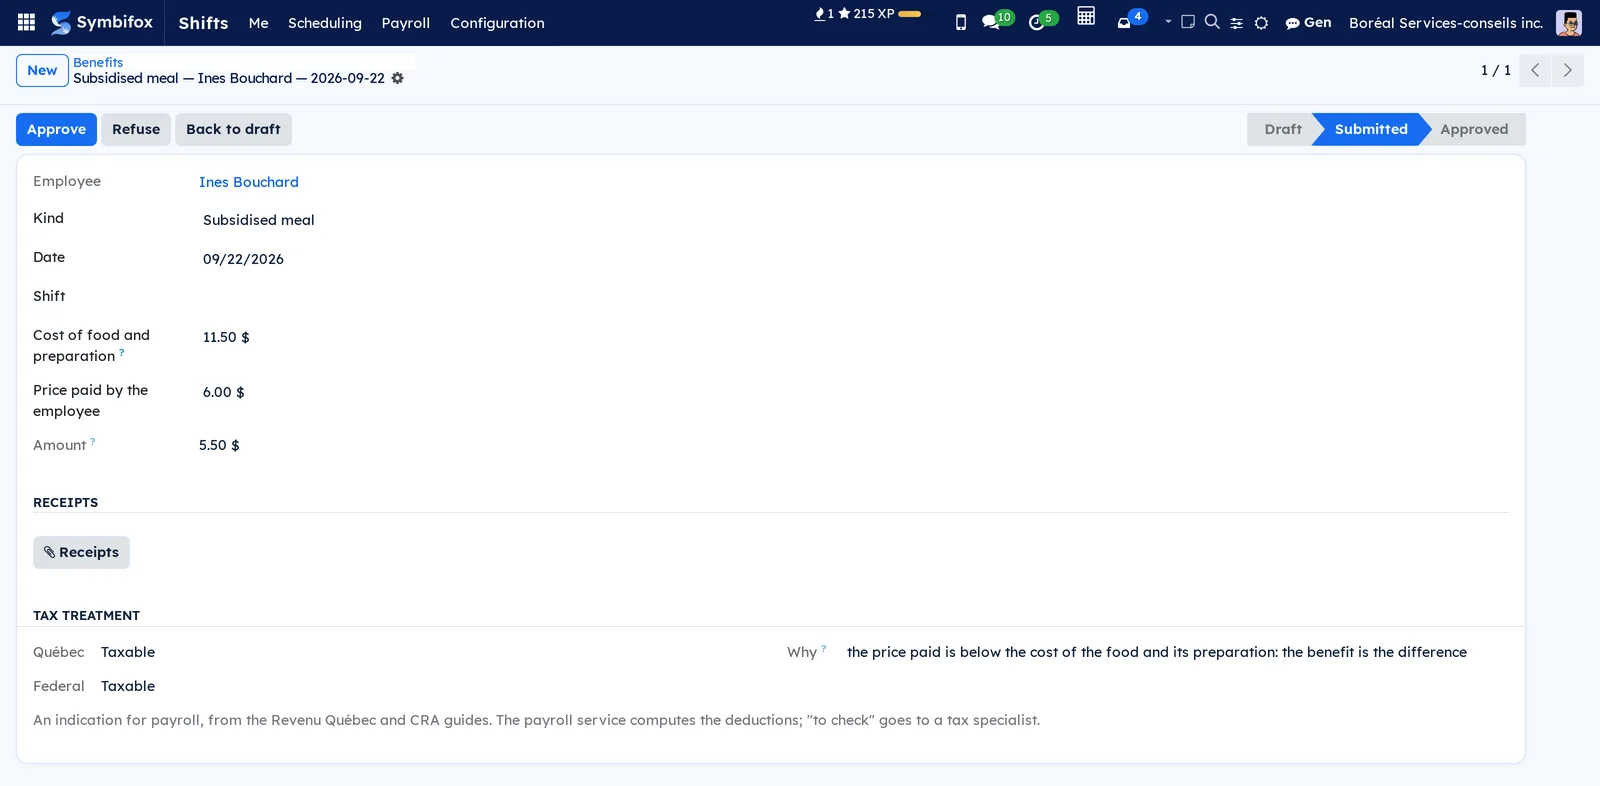
Task: Open conversations with 10 unread messages
Action: (997, 20)
